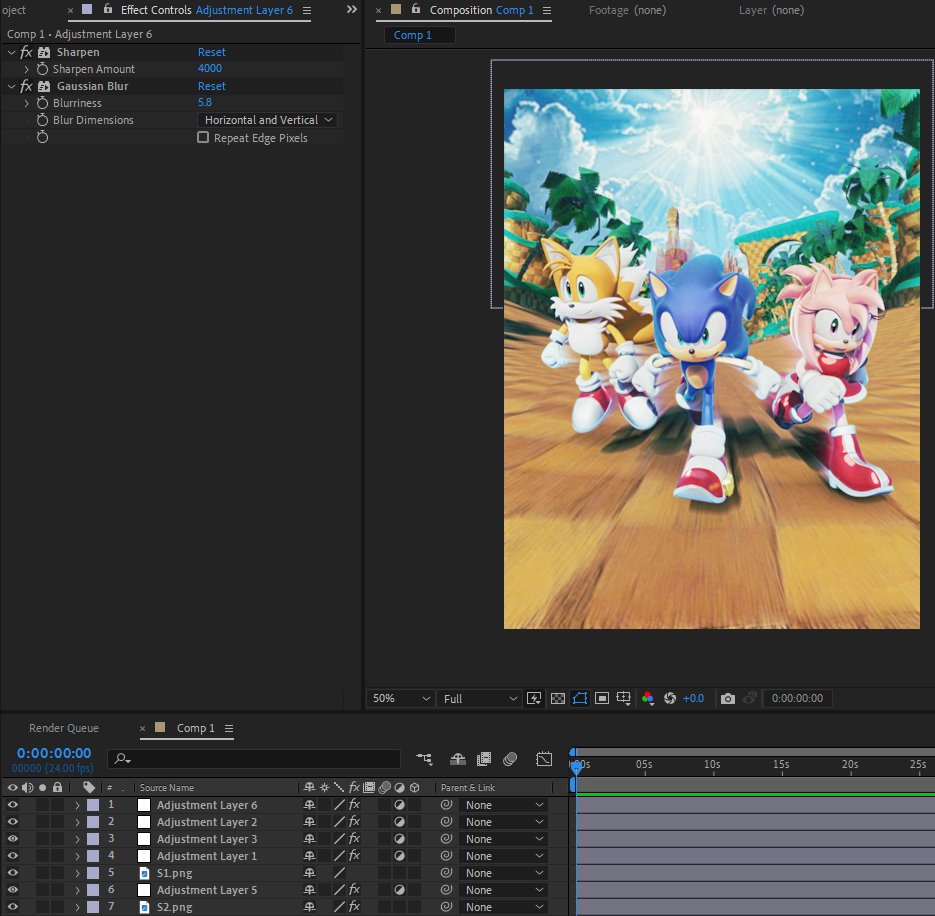Click the exposure value +0.0
Viewport: 935px width, 916px height.
click(693, 698)
